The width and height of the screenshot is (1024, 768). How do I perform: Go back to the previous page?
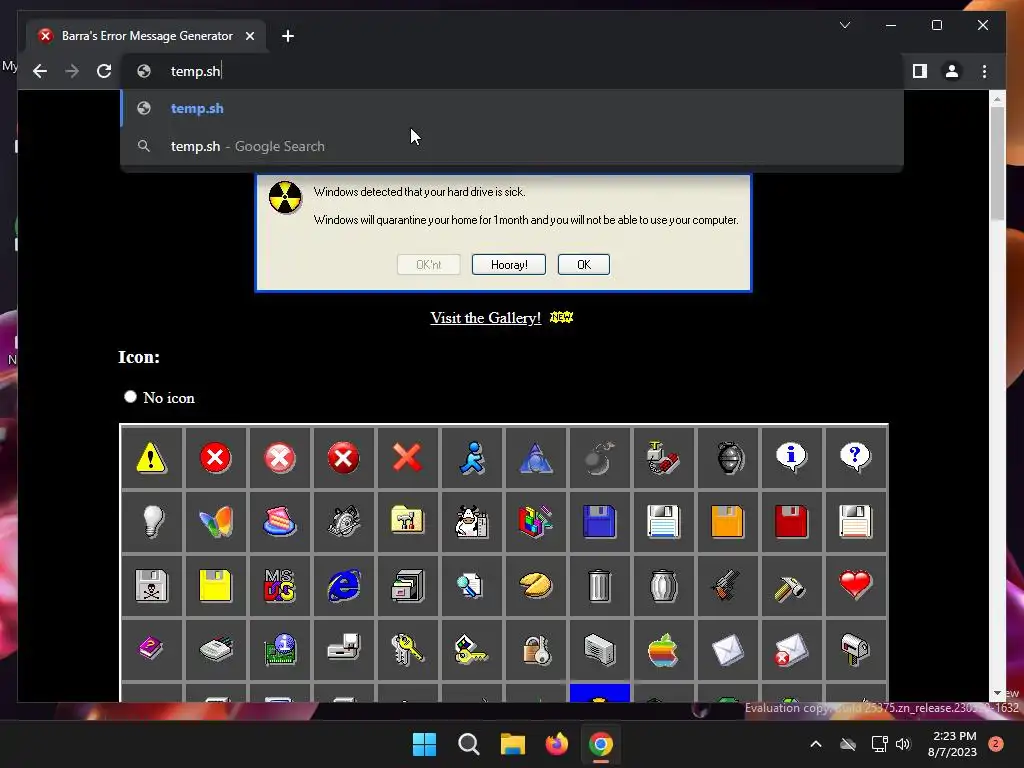40,71
